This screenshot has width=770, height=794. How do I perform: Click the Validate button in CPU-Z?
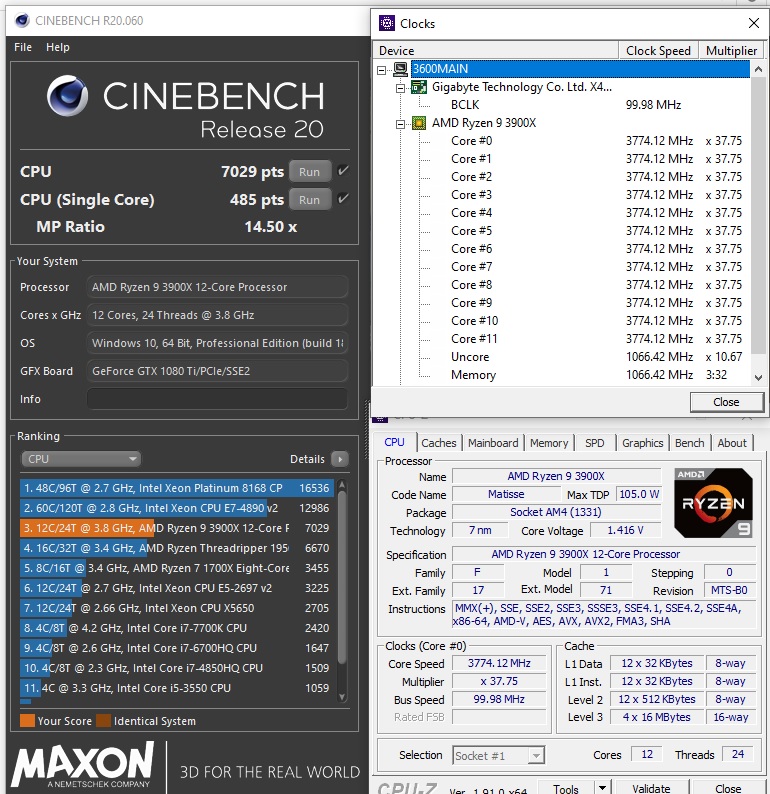[651, 788]
